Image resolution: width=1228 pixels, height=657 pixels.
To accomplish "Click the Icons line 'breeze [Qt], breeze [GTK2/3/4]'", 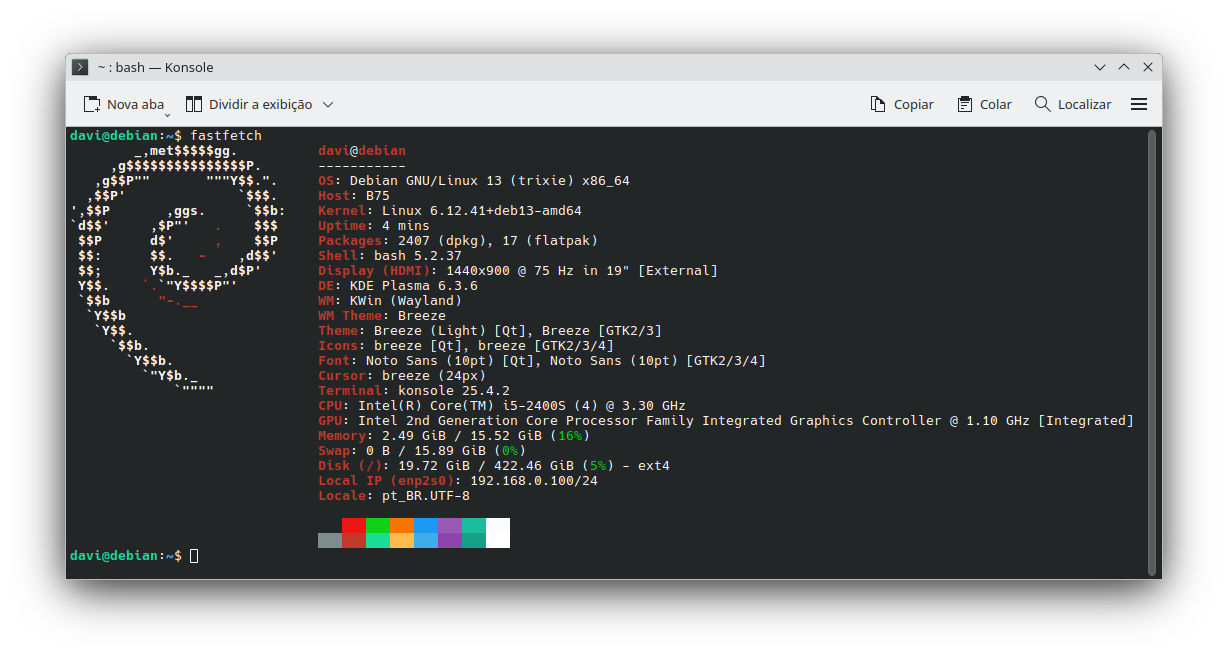I will (x=494, y=346).
